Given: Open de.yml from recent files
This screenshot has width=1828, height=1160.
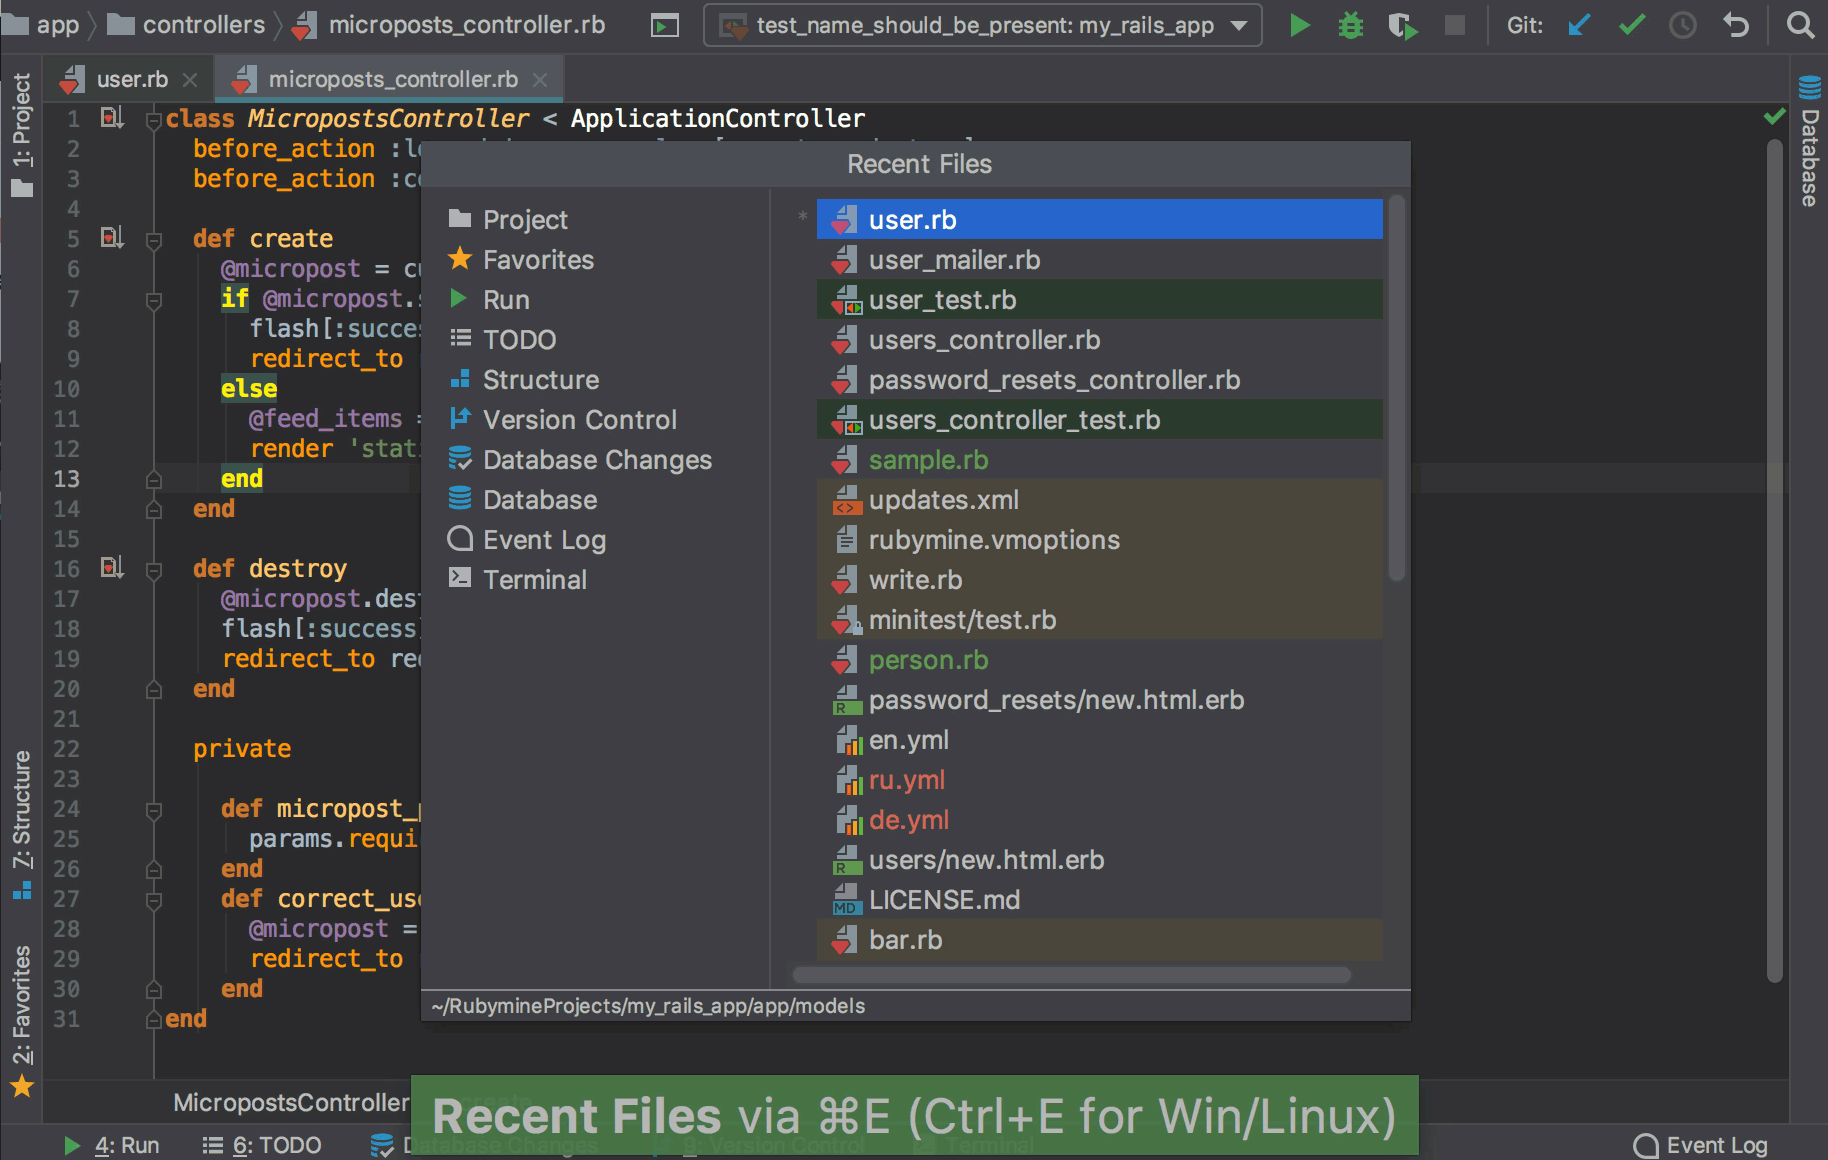Looking at the screenshot, I should click(1100, 820).
